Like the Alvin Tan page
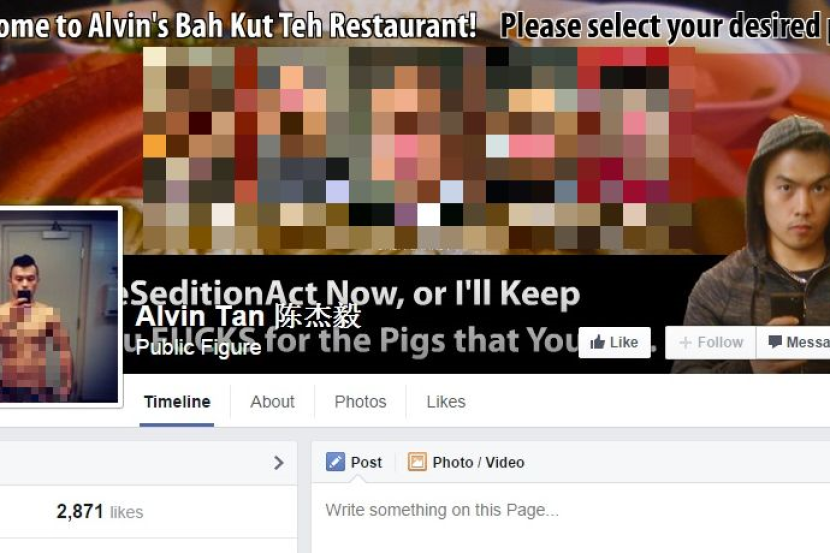Screen dimensions: 830x553 614,342
